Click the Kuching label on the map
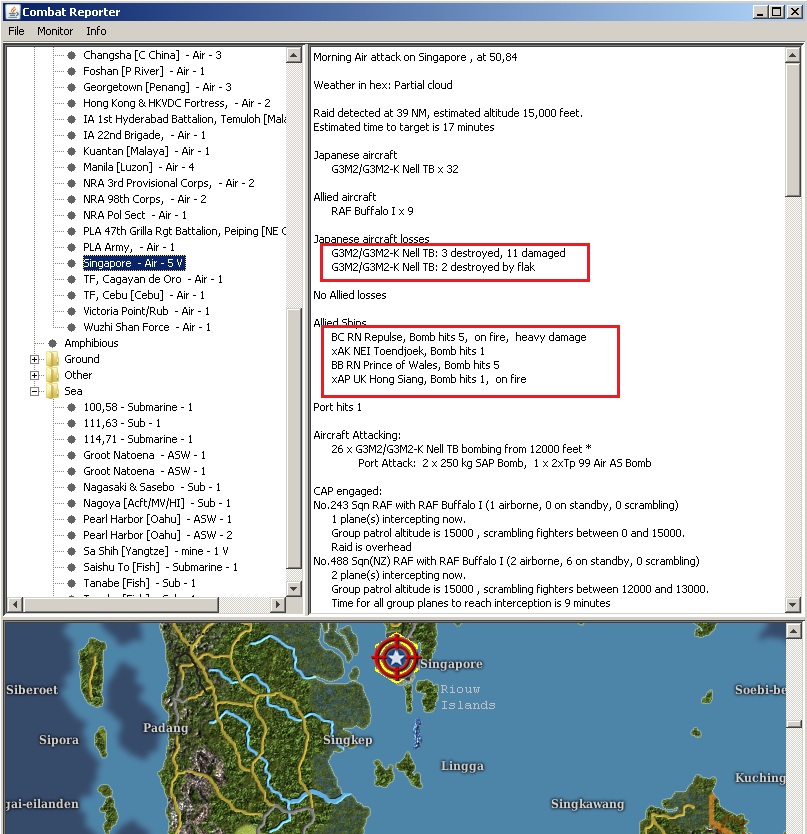Viewport: 807px width, 834px height. [x=760, y=778]
